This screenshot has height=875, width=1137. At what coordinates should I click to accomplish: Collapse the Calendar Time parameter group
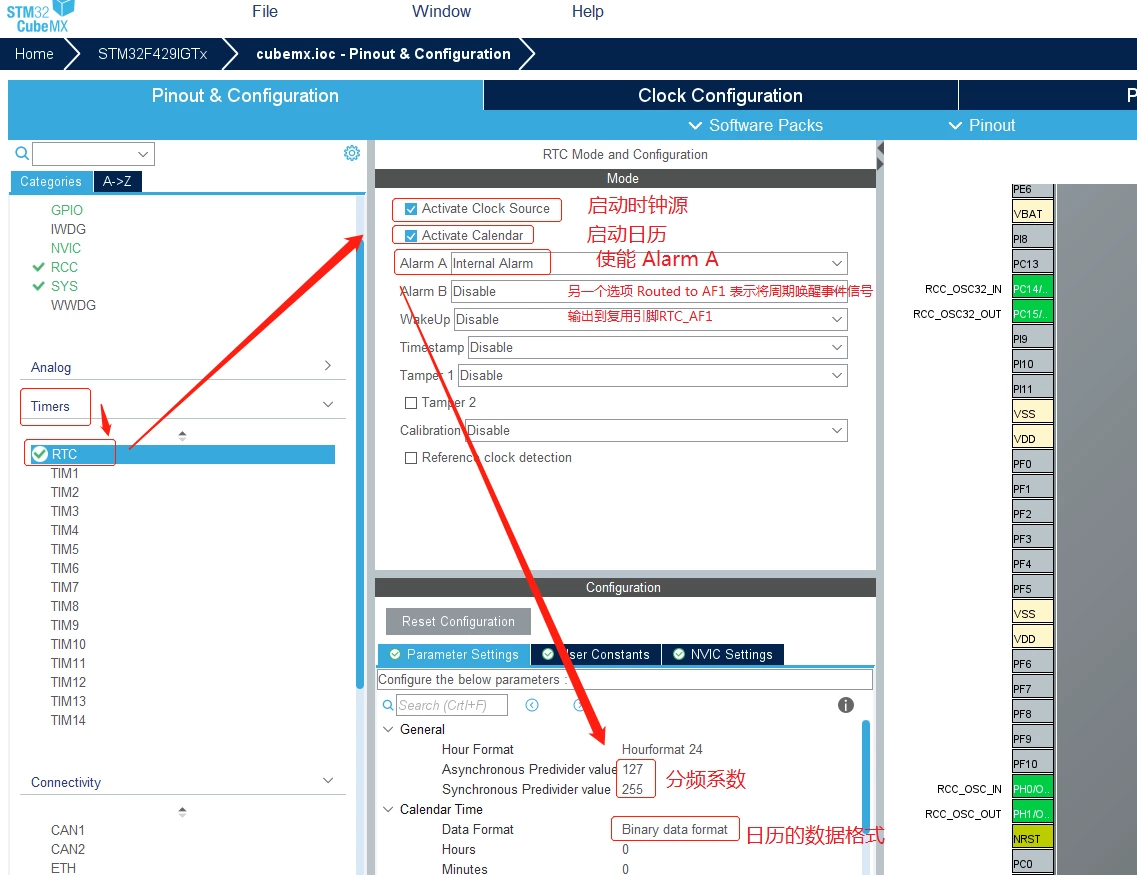pos(389,809)
